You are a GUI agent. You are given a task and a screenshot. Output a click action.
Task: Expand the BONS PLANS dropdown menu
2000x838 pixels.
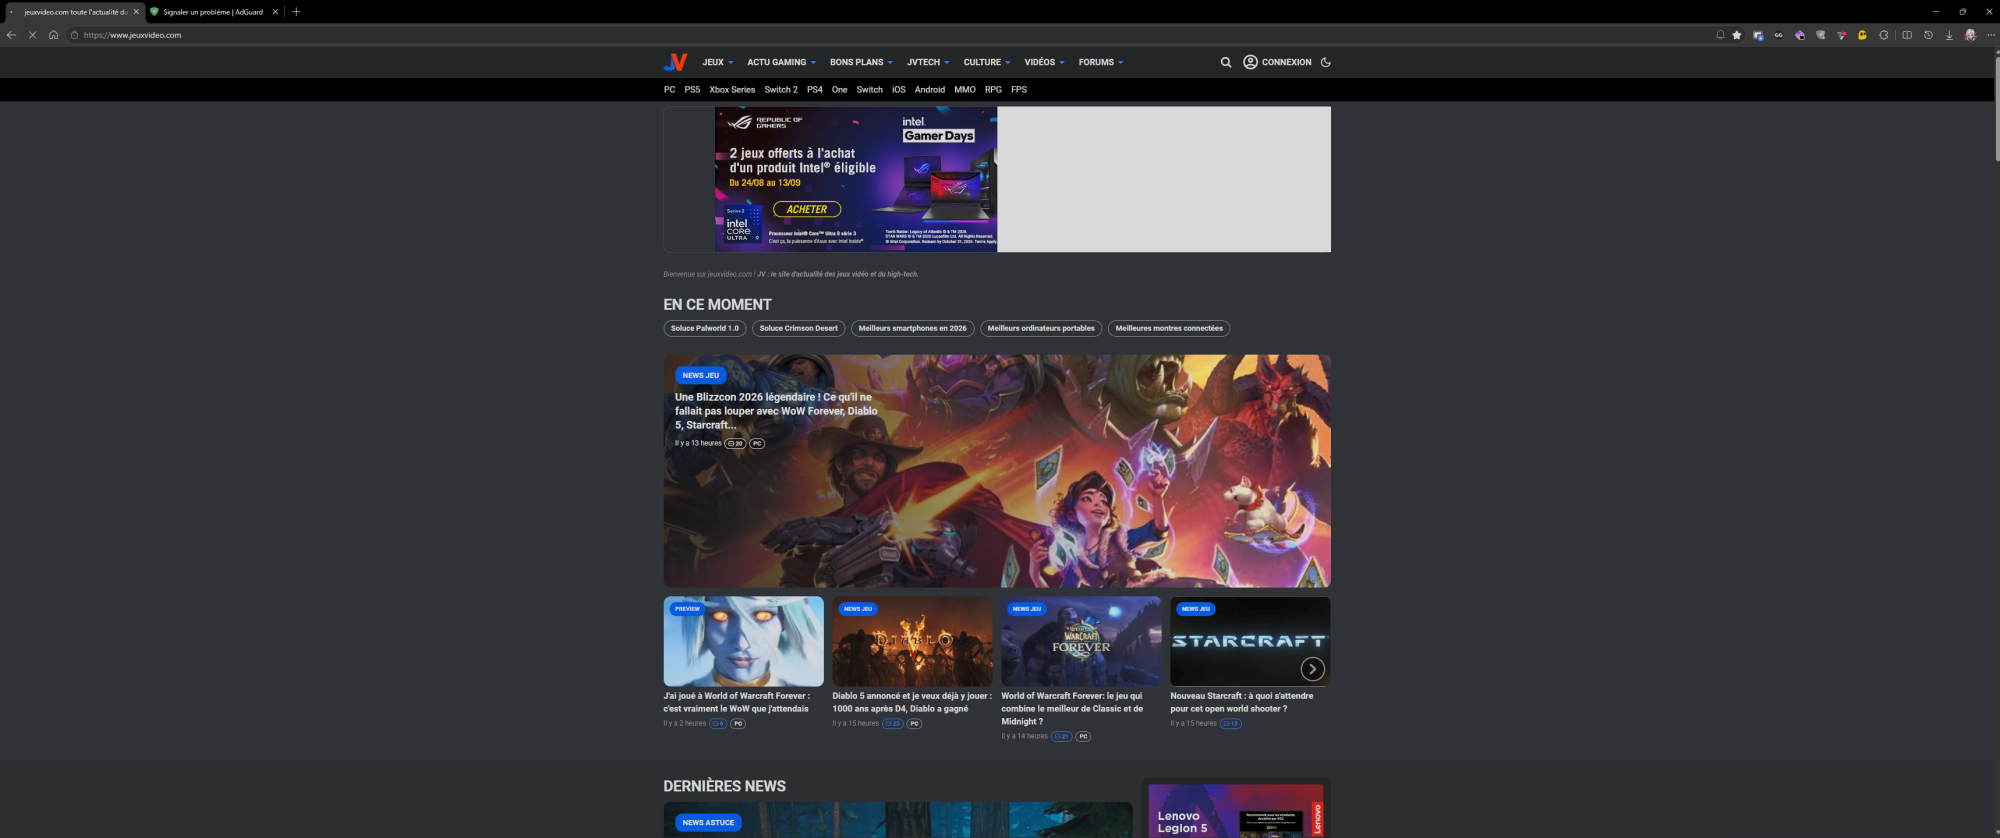coord(861,62)
